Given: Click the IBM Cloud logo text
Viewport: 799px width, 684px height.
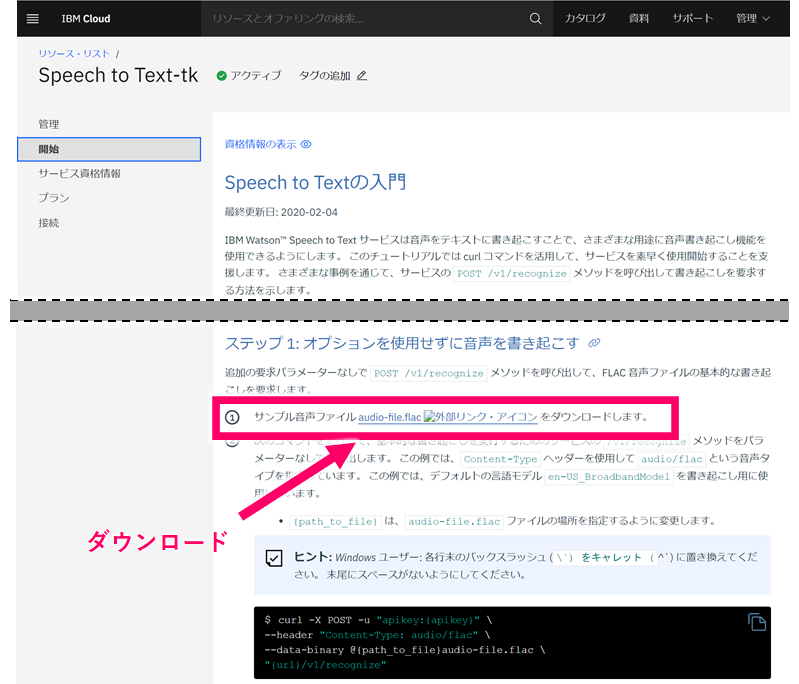Looking at the screenshot, I should click(86, 19).
